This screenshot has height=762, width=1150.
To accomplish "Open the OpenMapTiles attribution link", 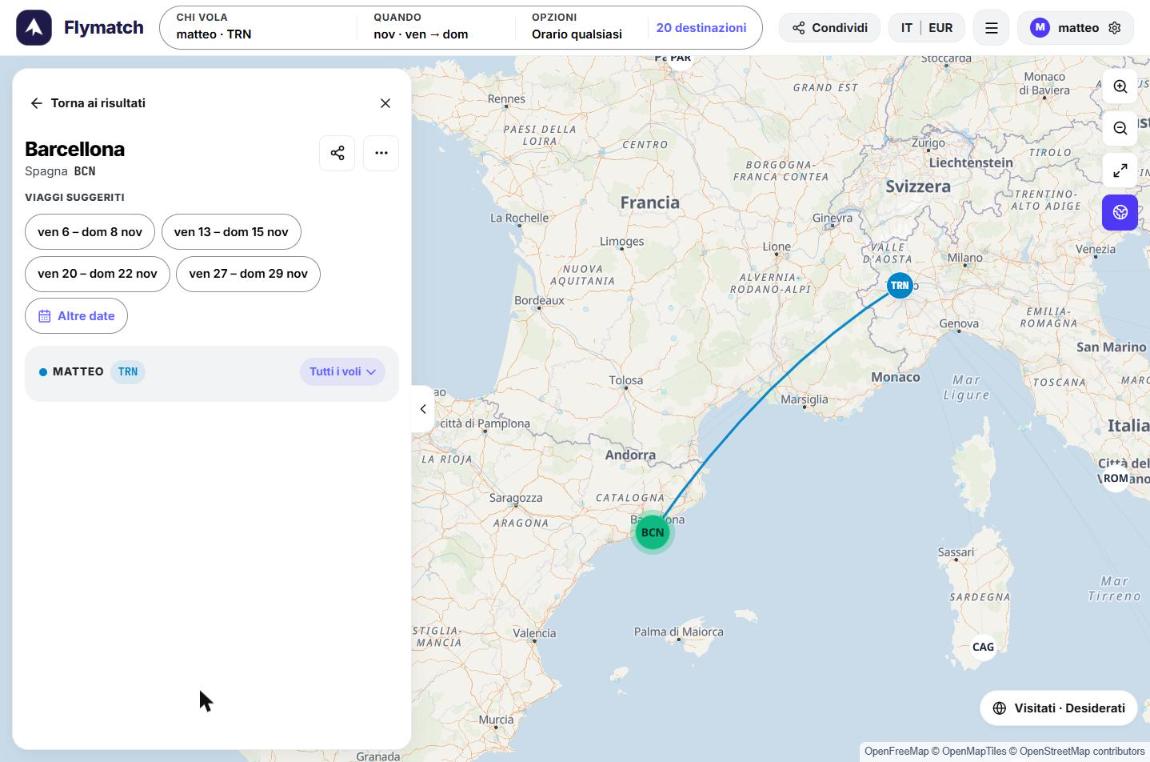I will click(x=974, y=751).
